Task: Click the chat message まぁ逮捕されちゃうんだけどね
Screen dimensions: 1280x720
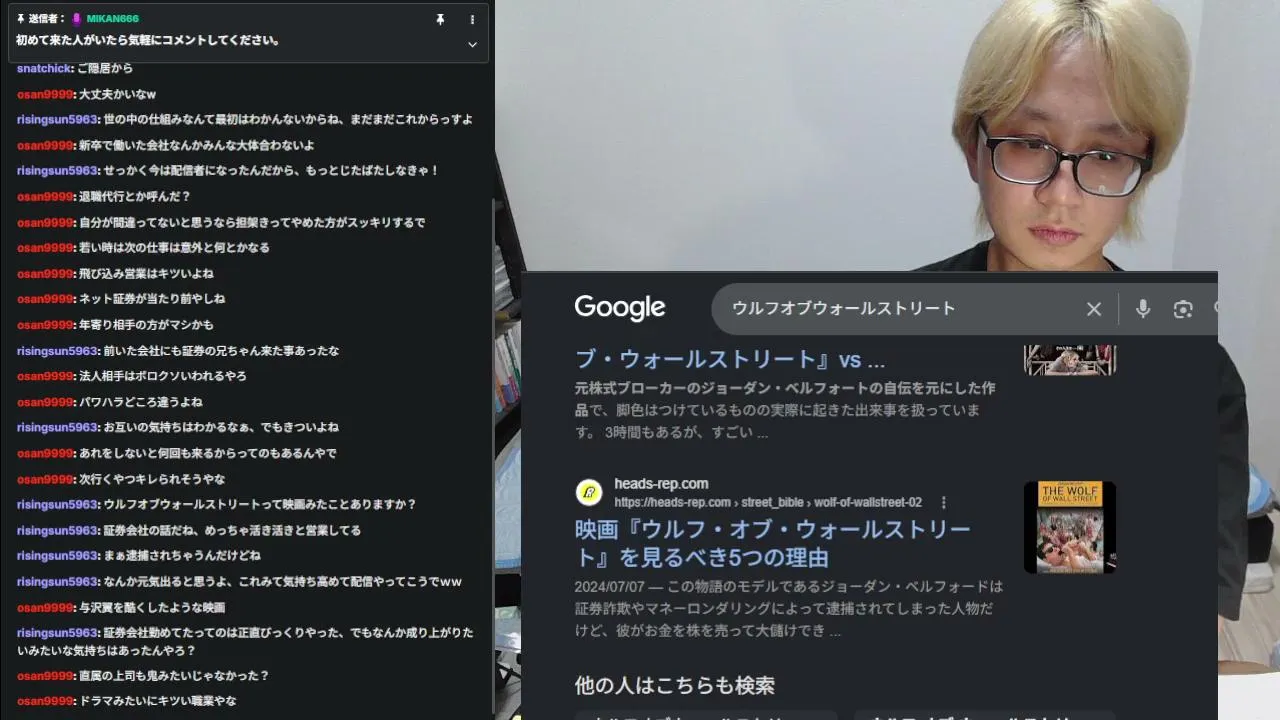Action: [182, 556]
